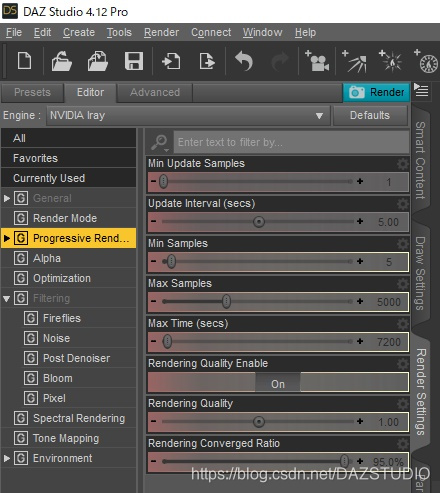Click the Create New Point Light icon
The image size is (440, 493).
[x=390, y=61]
